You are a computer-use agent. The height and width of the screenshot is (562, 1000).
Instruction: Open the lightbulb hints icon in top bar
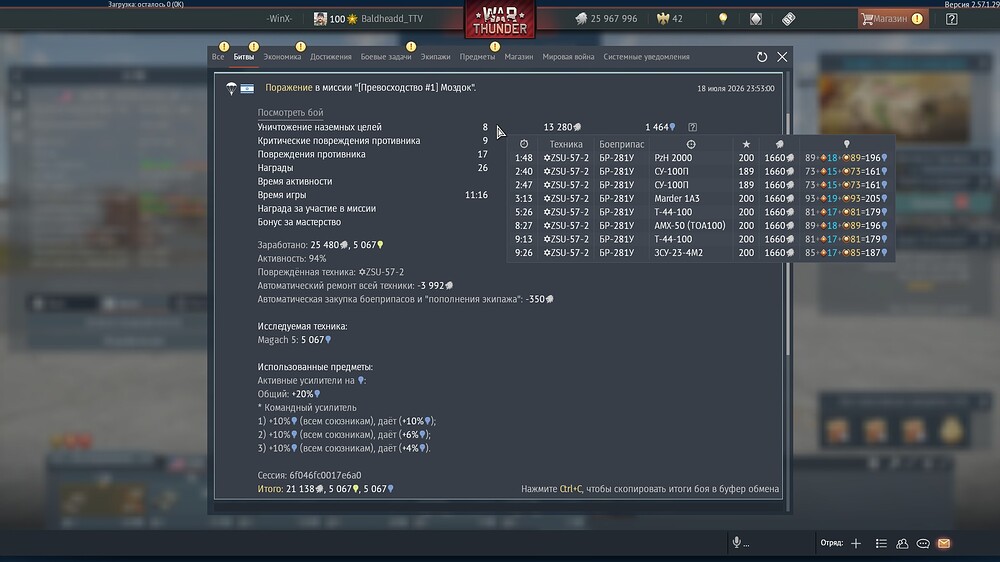click(723, 18)
